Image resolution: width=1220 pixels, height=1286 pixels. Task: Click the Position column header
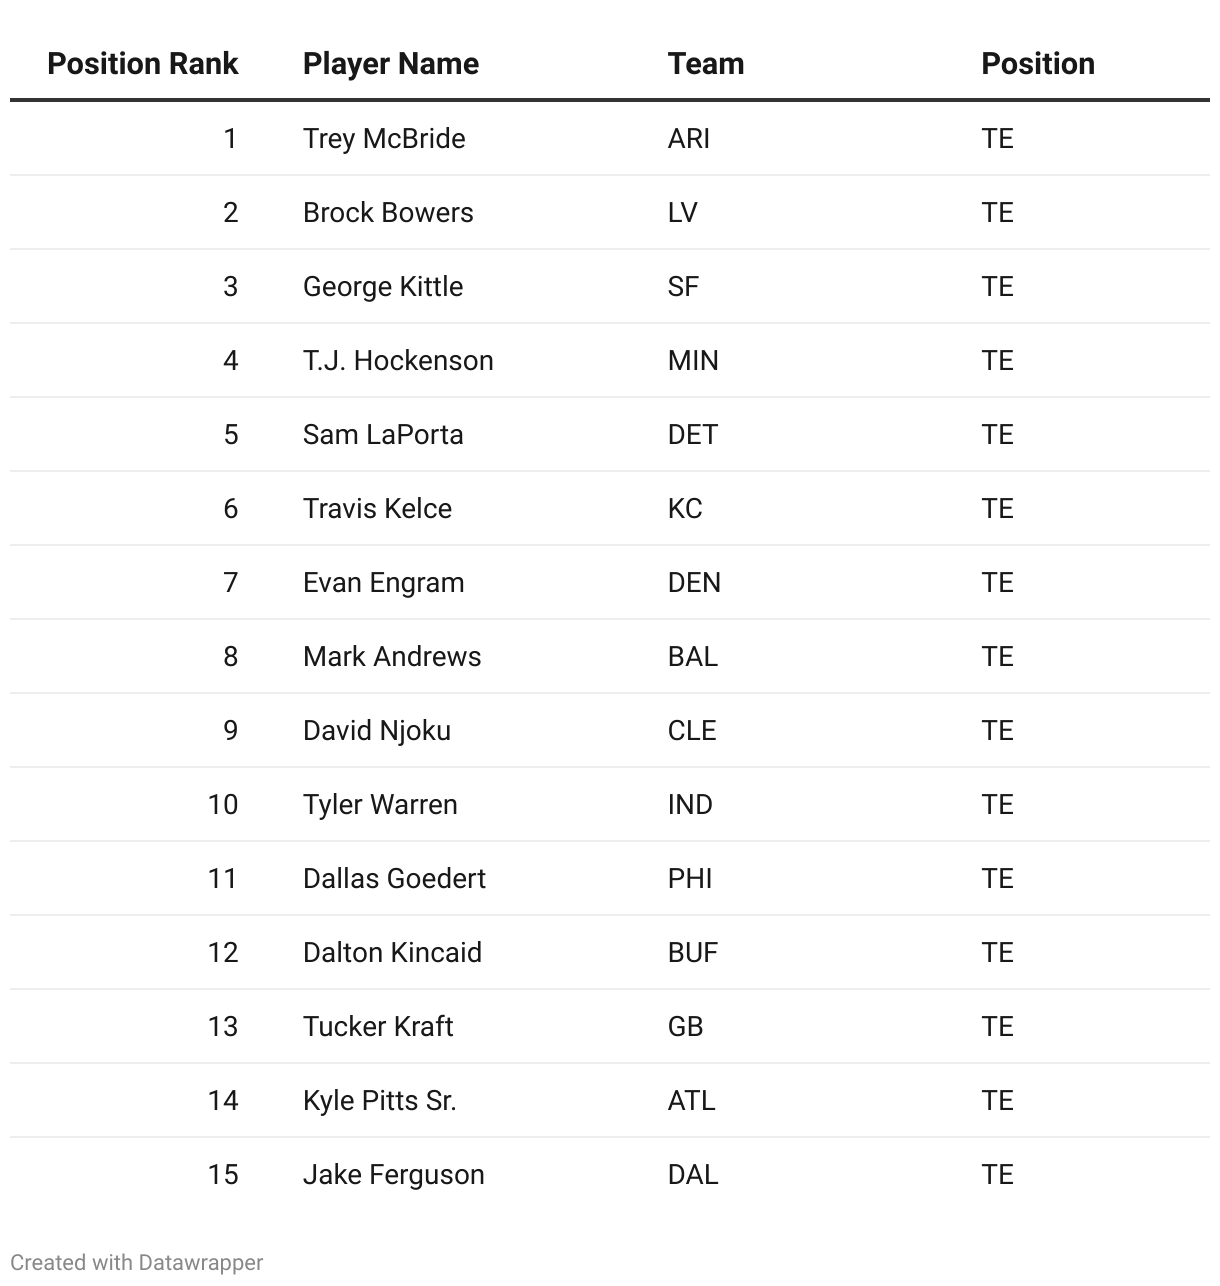1037,64
